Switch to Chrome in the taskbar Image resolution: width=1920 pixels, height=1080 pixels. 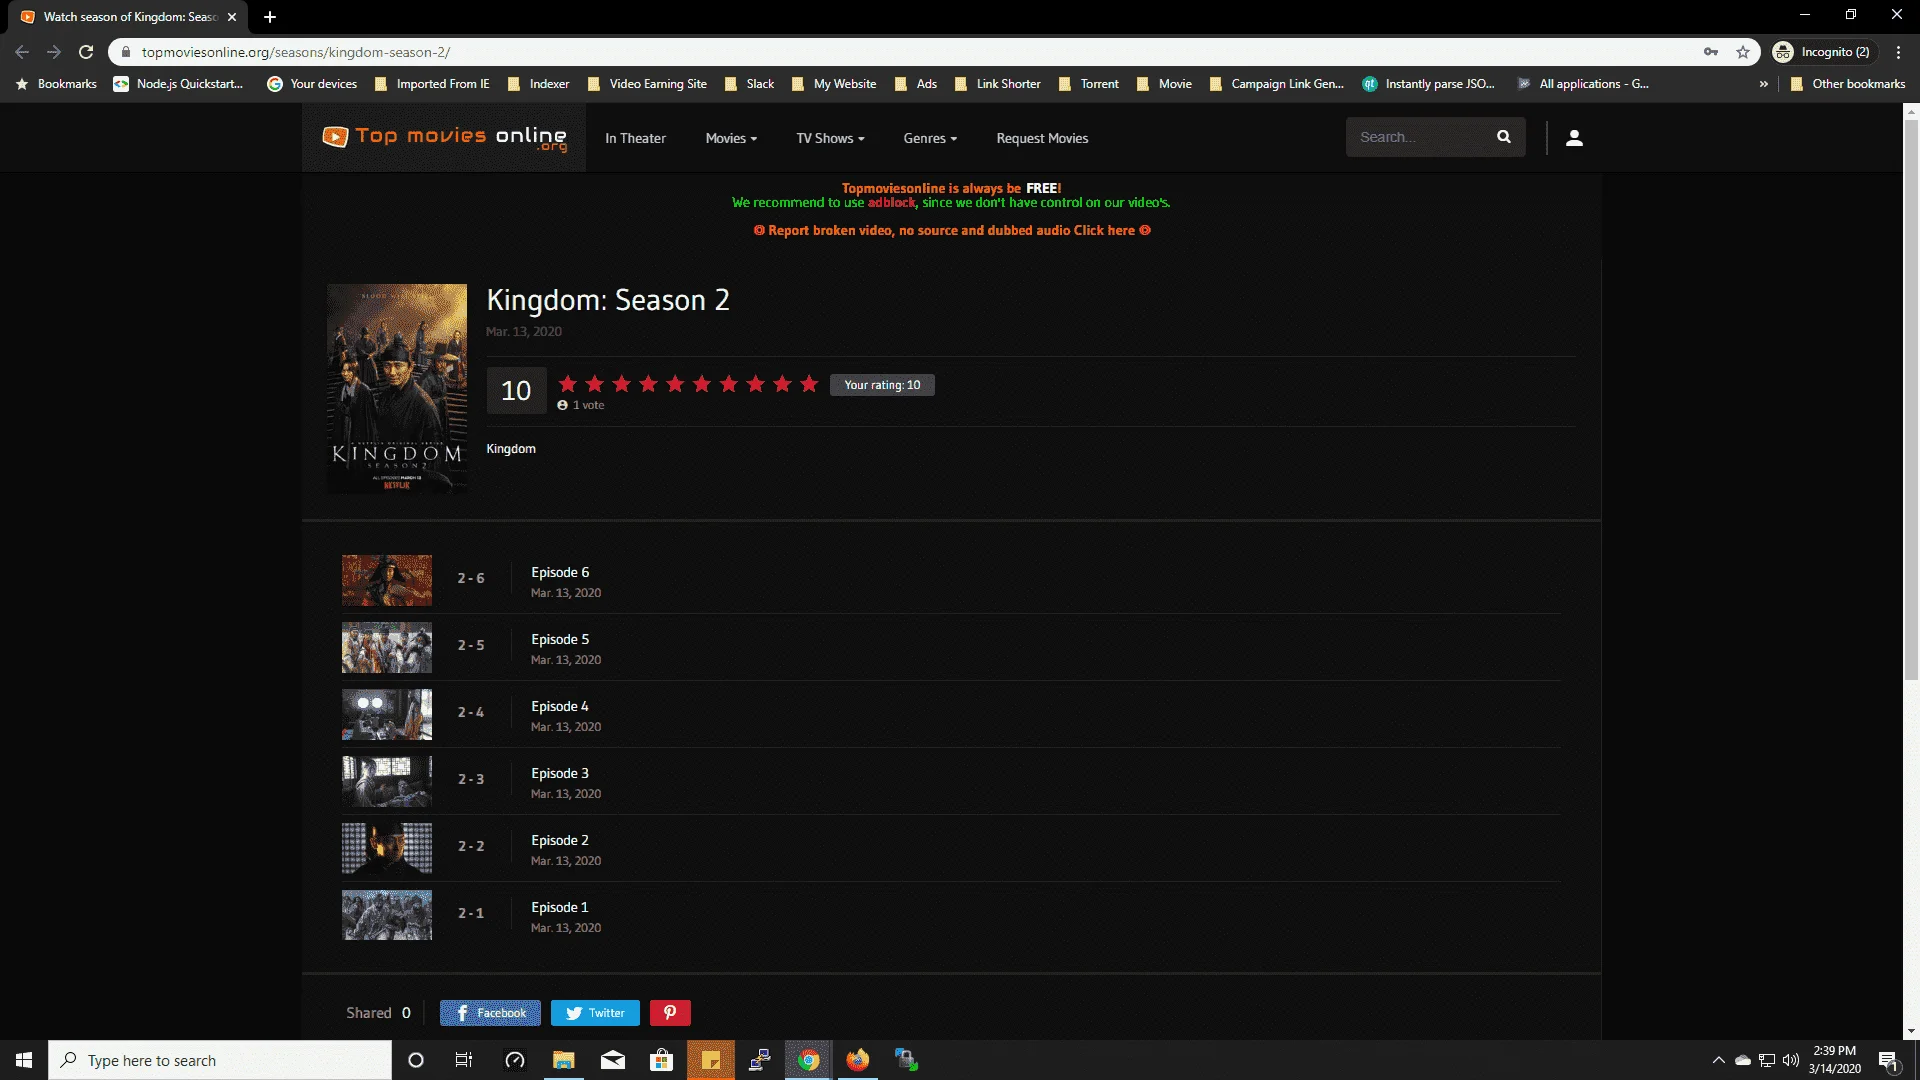(x=809, y=1060)
